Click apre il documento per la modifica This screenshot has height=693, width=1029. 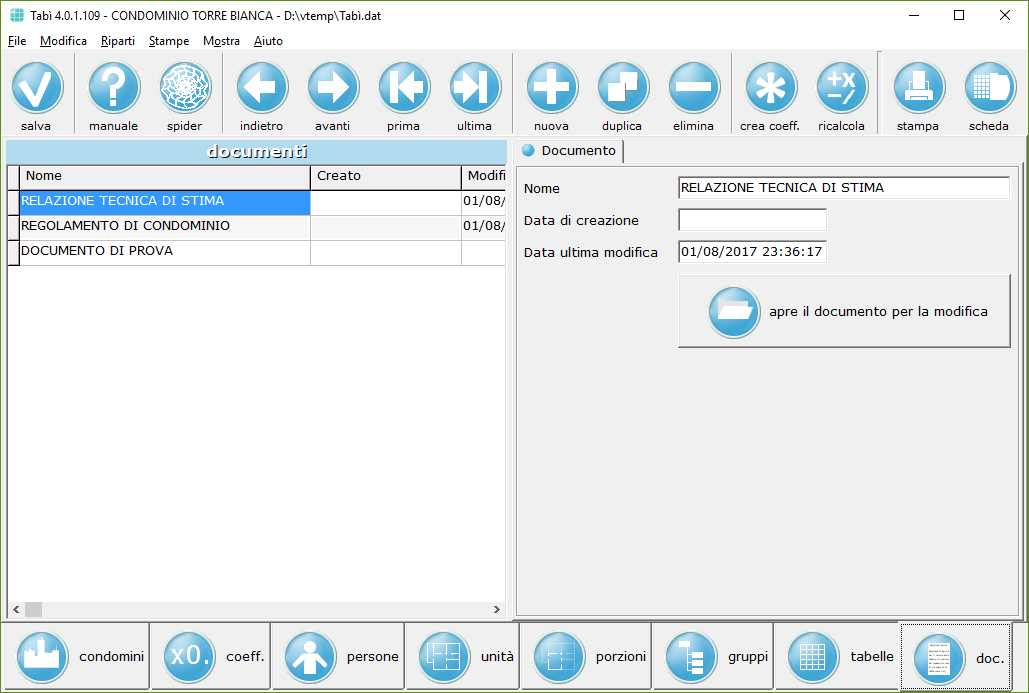pyautogui.click(x=844, y=312)
